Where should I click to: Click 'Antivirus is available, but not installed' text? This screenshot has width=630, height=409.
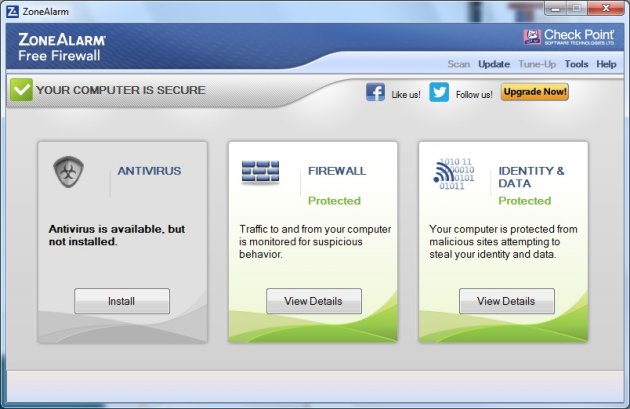click(x=117, y=235)
